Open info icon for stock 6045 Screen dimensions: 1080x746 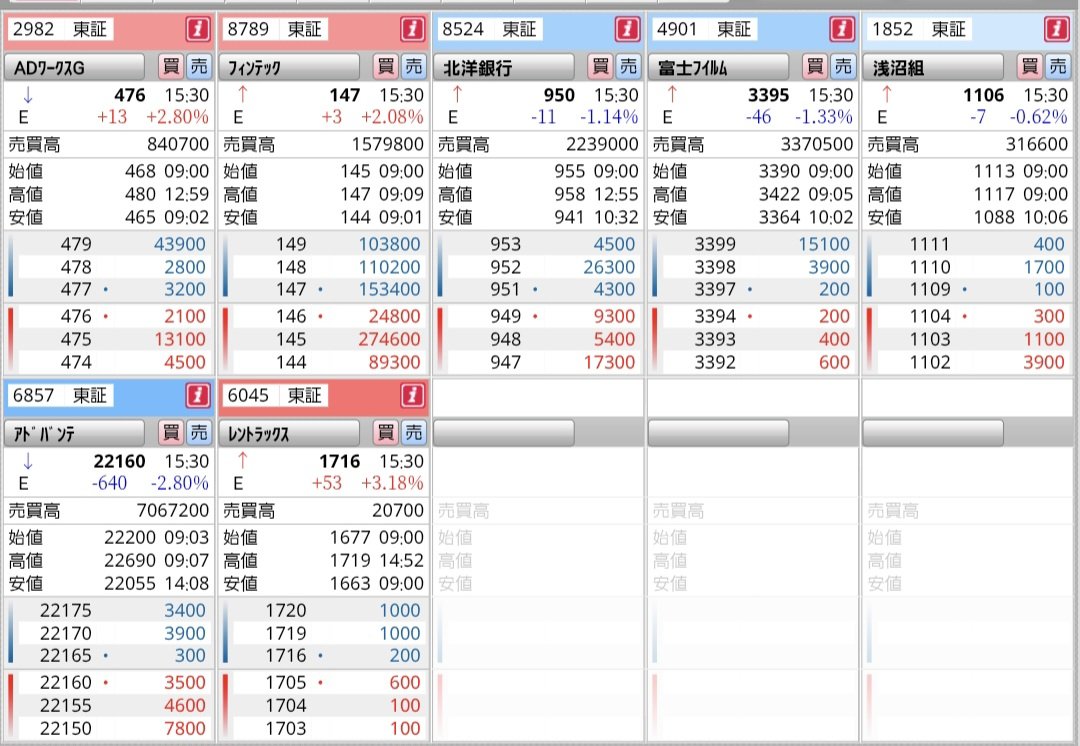click(413, 395)
